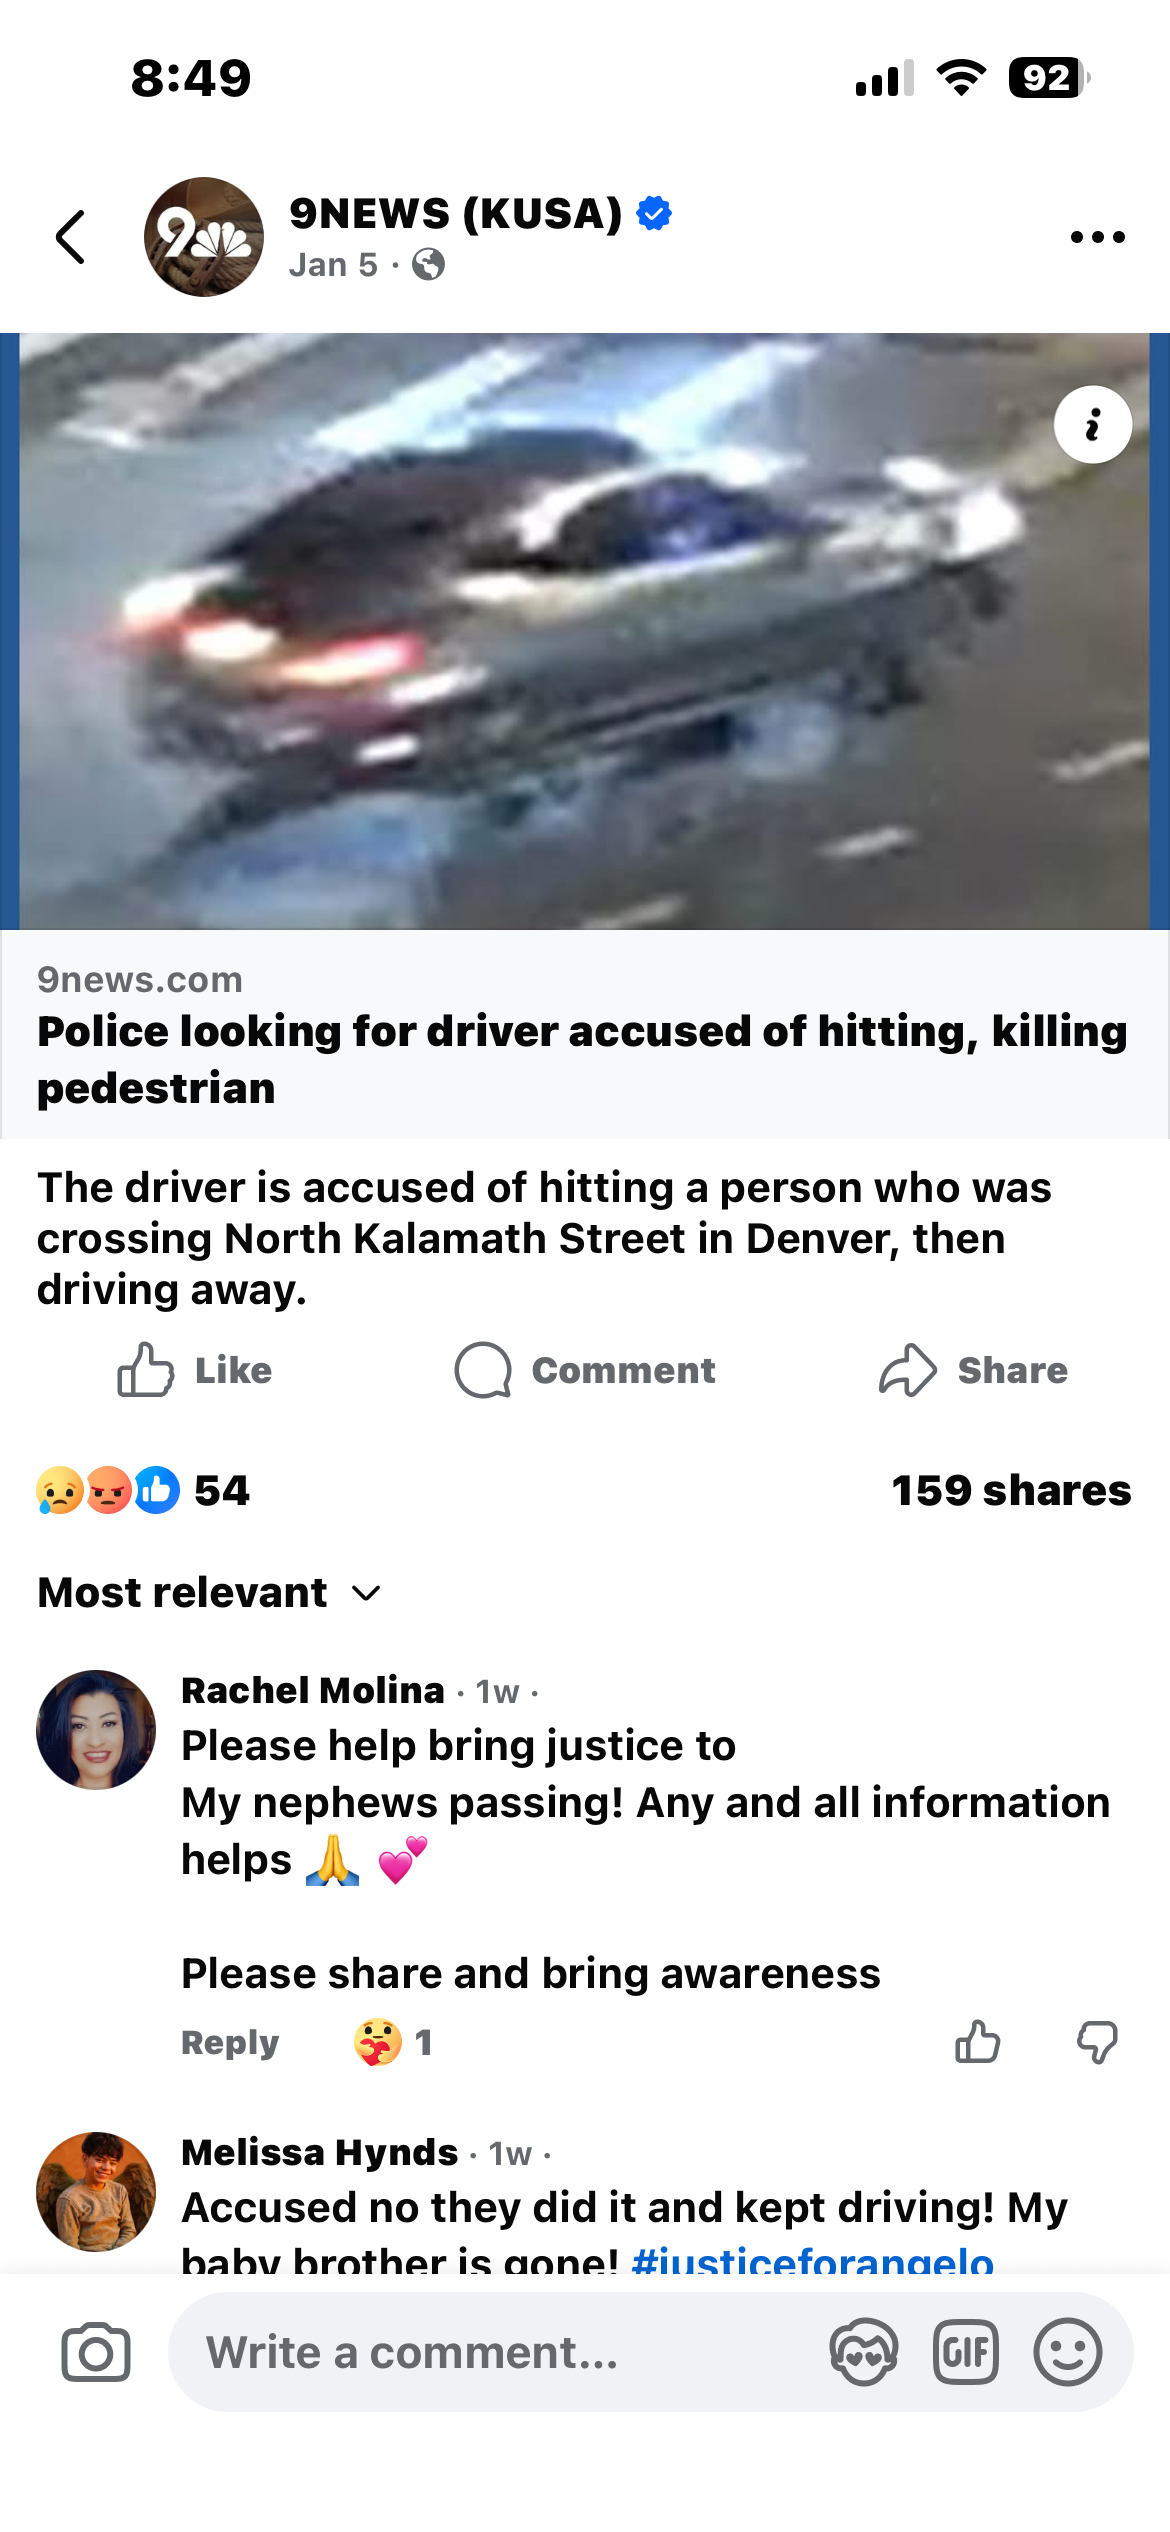Reply to Rachel Molina's comment
Screen dimensions: 1170x2532
[x=230, y=2042]
